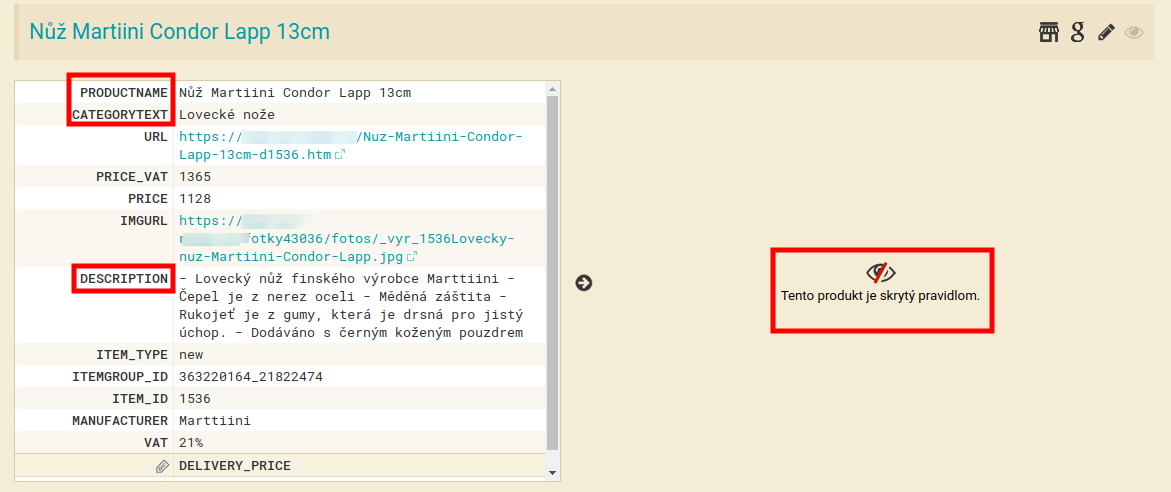
Task: Click the shop storefront icon in header
Action: click(1049, 32)
